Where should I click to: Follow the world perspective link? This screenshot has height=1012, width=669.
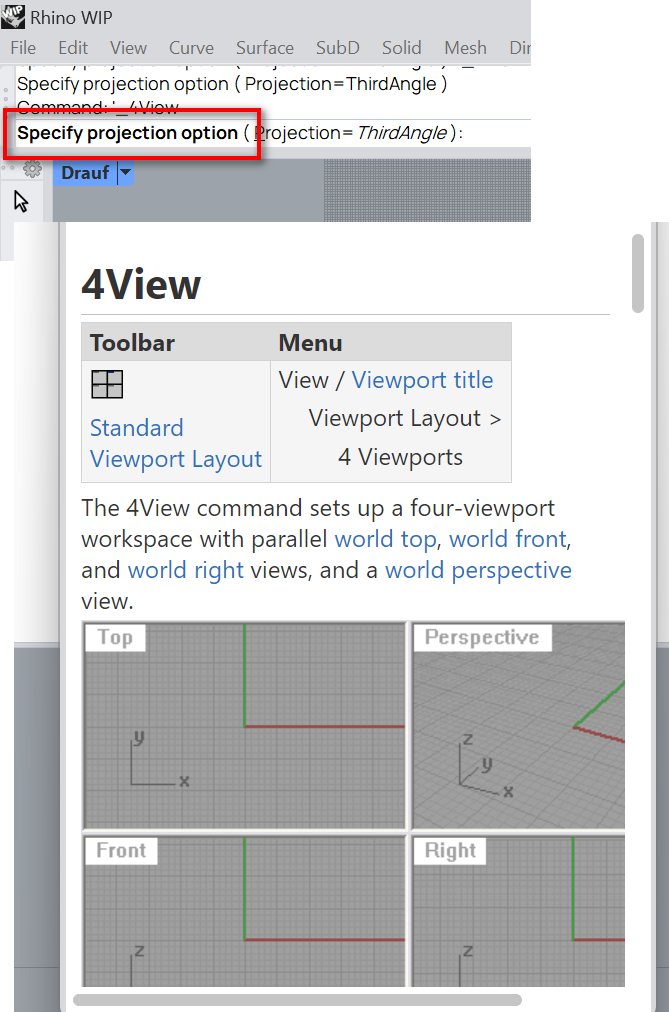coord(478,570)
